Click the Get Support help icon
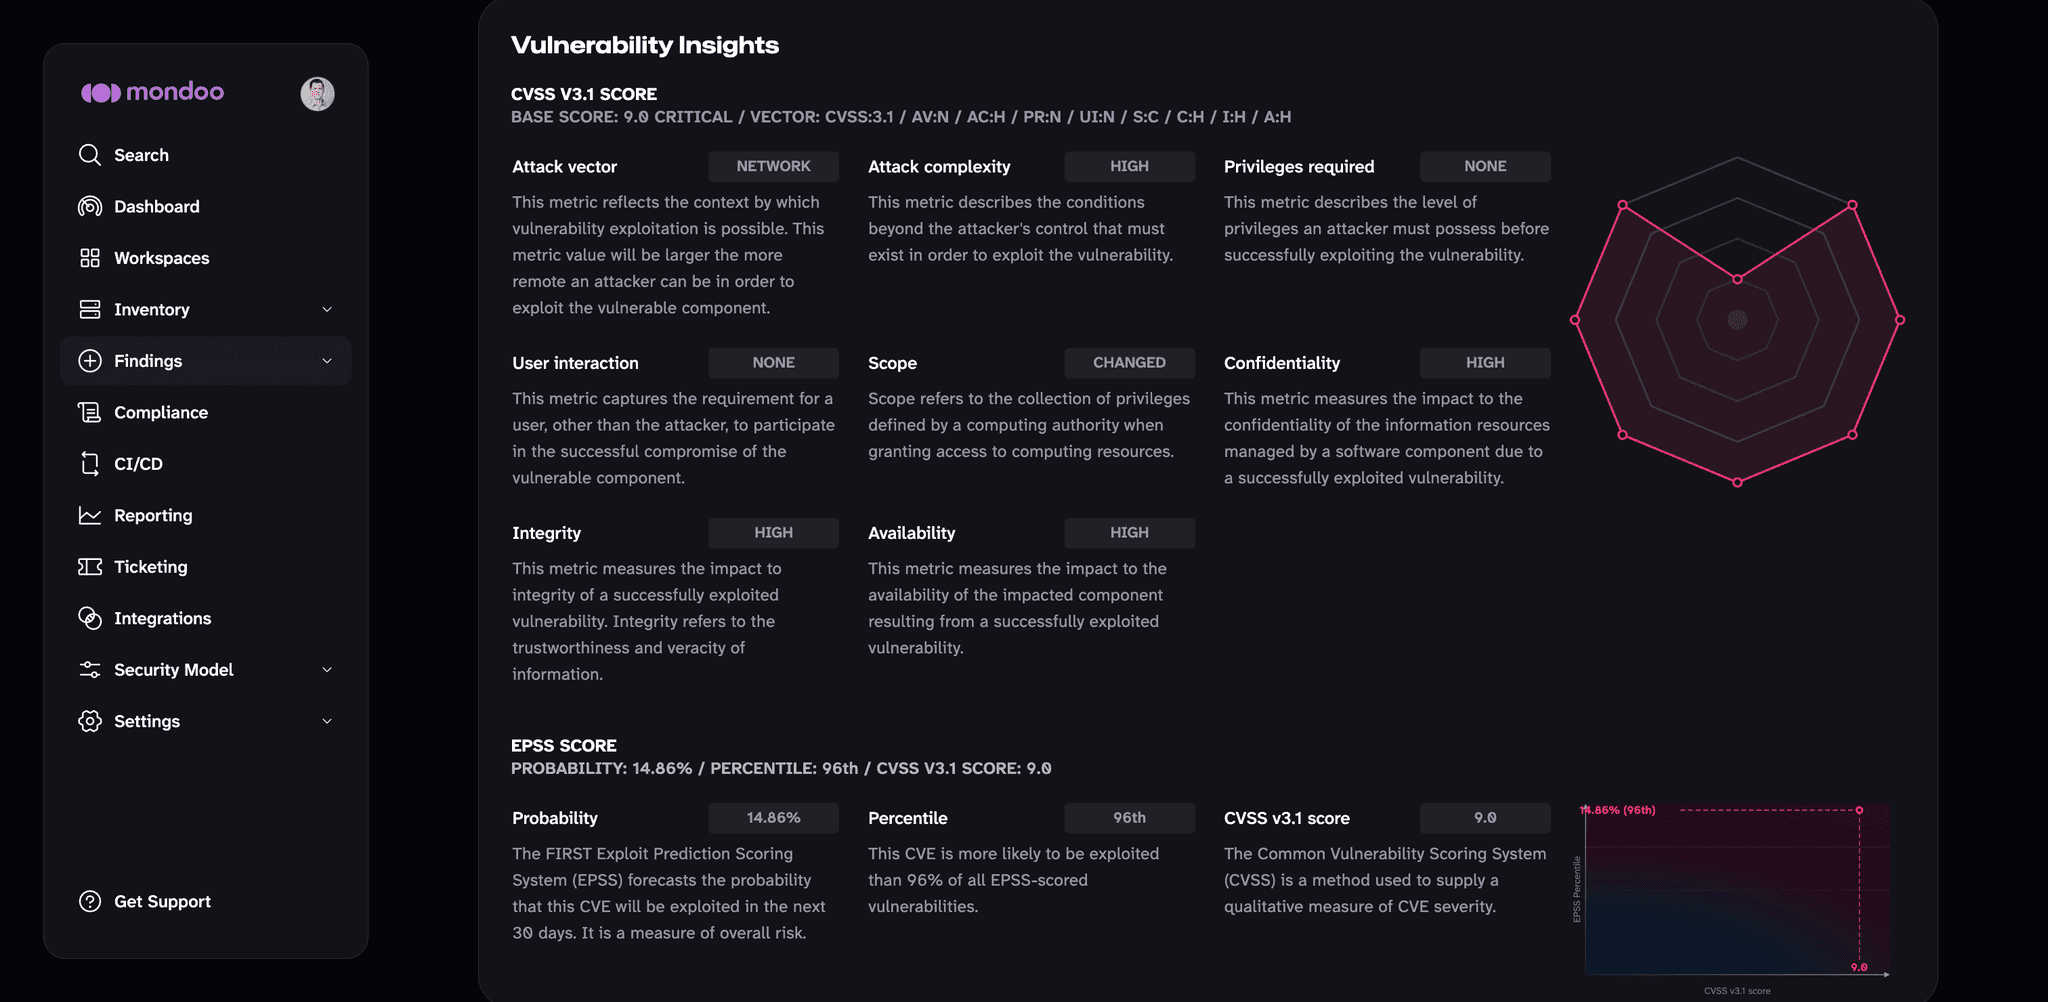This screenshot has height=1002, width=2048. (90, 901)
